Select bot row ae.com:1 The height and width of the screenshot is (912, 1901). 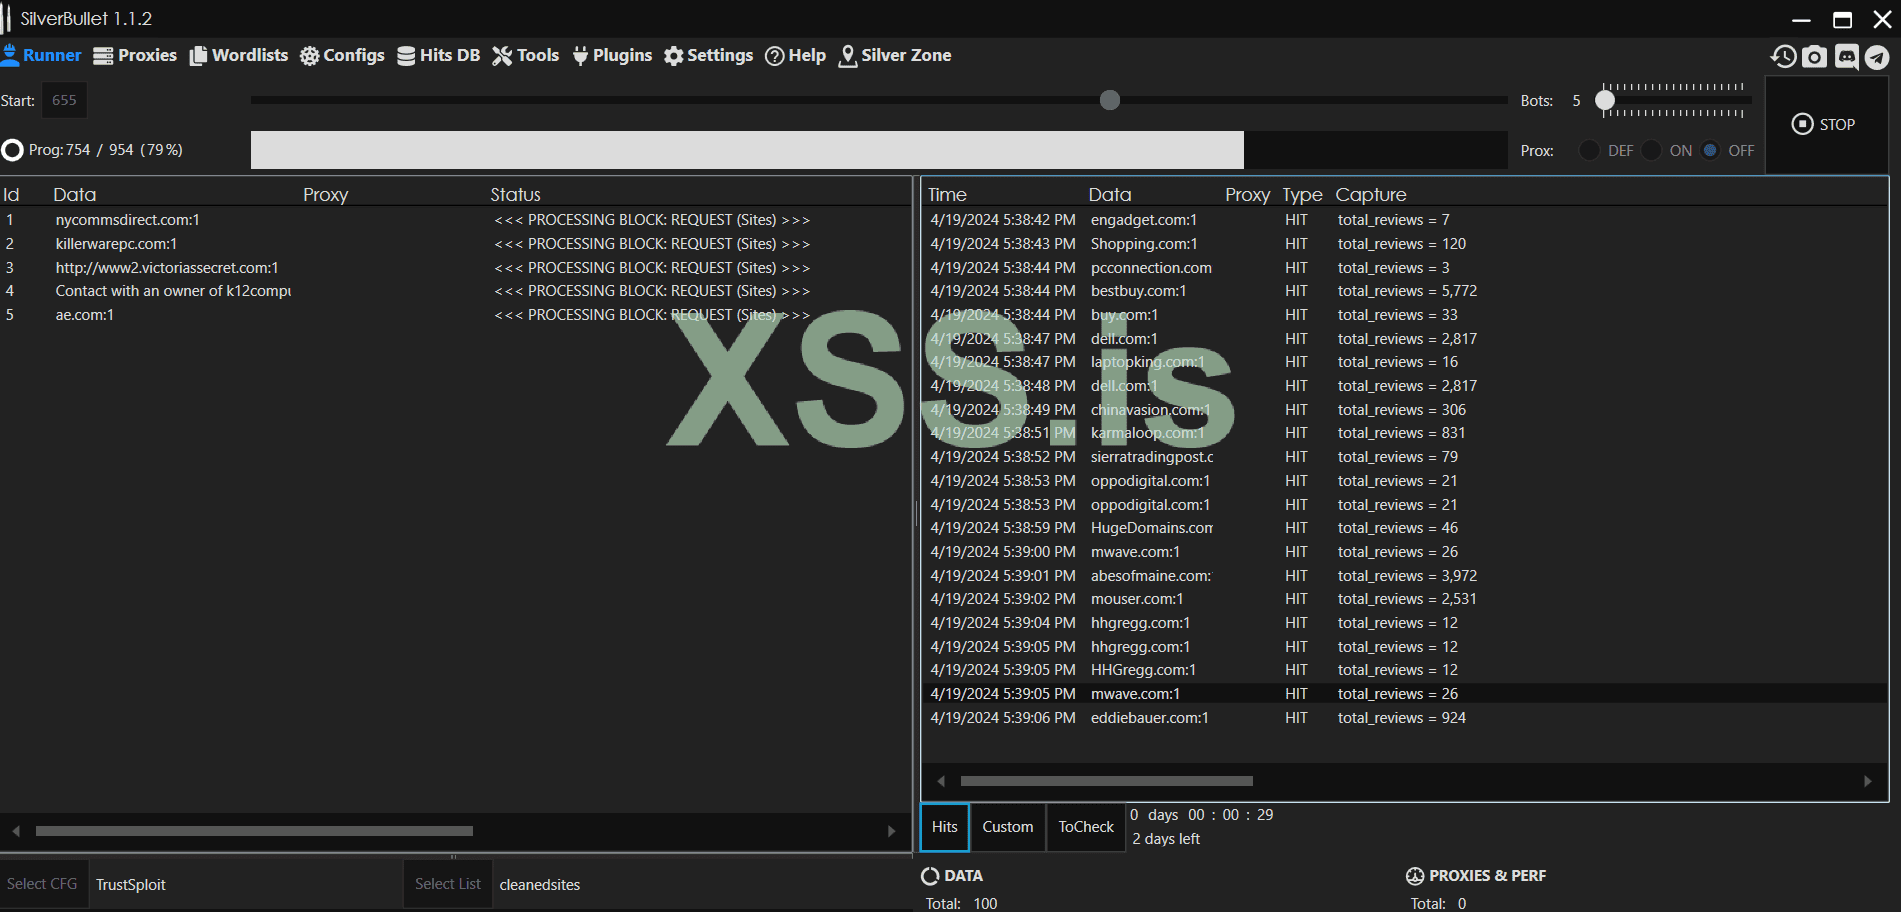point(455,315)
